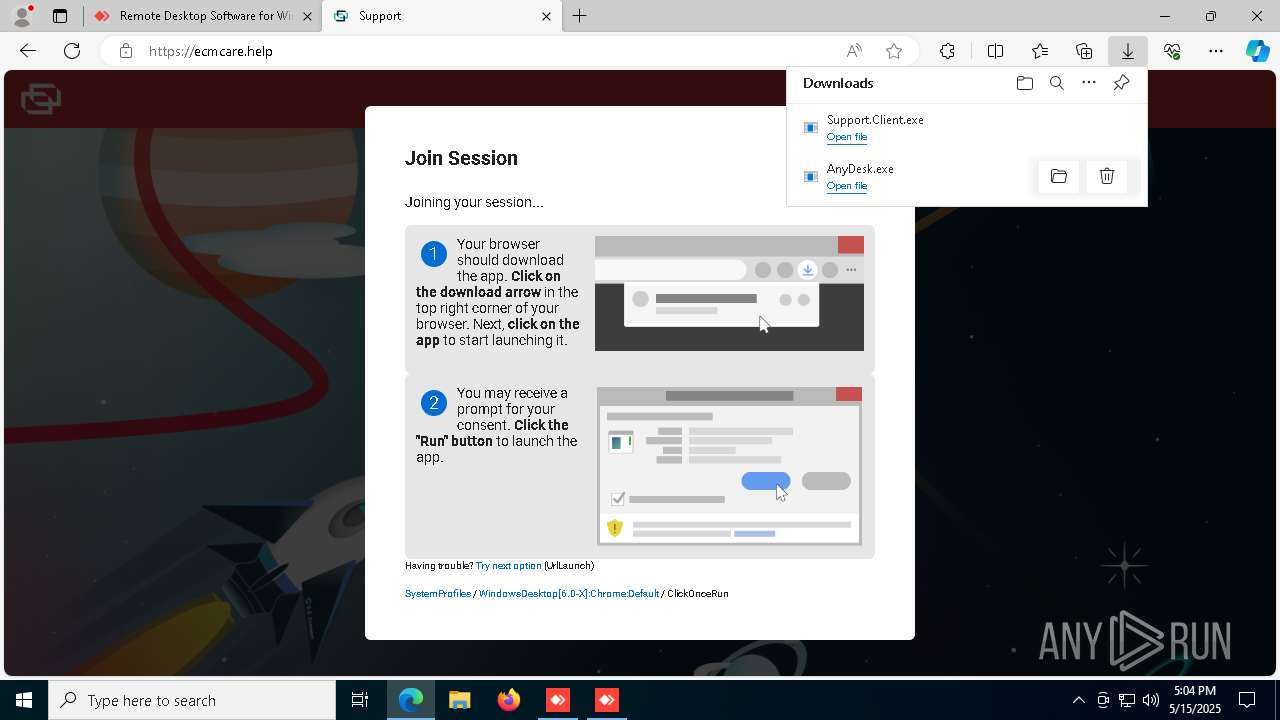Toggle the Downloads toolbar button
The height and width of the screenshot is (720, 1280).
pyautogui.click(x=1128, y=51)
